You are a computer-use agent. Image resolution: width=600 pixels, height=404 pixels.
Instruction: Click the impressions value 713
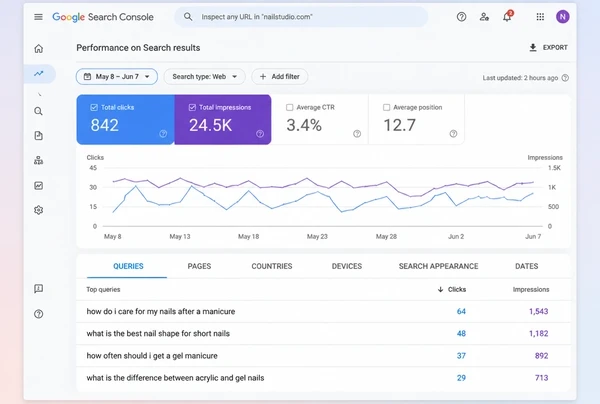[x=541, y=378]
